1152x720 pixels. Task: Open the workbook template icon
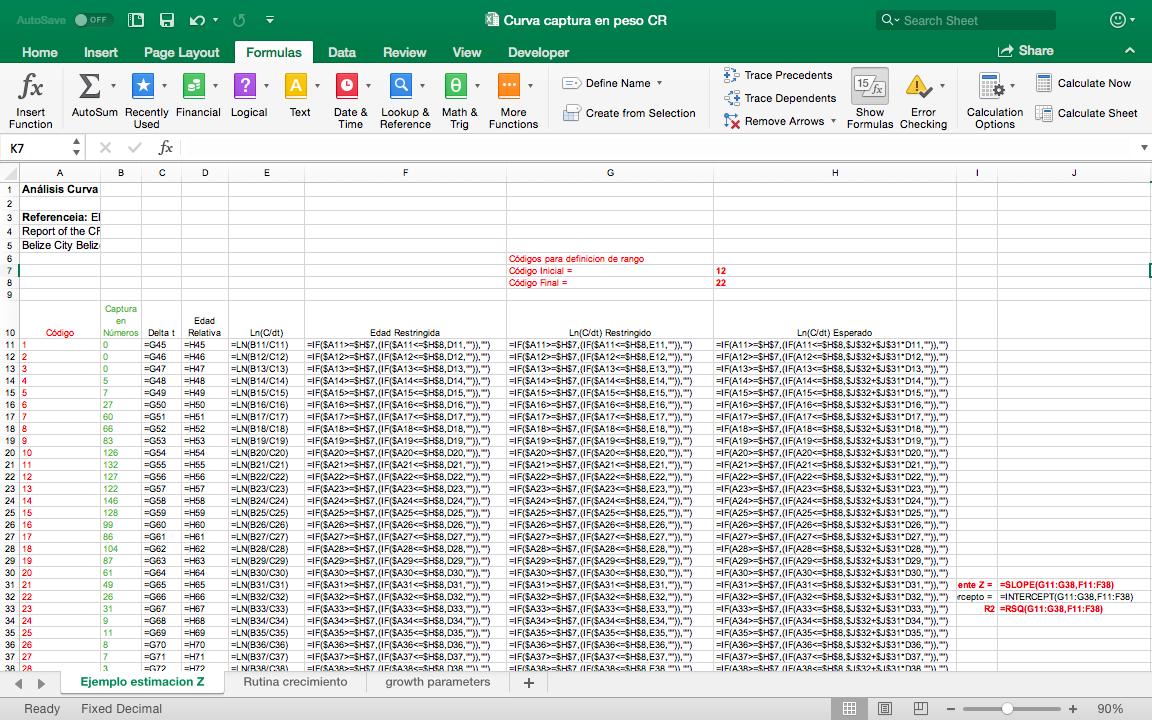pyautogui.click(x=136, y=20)
